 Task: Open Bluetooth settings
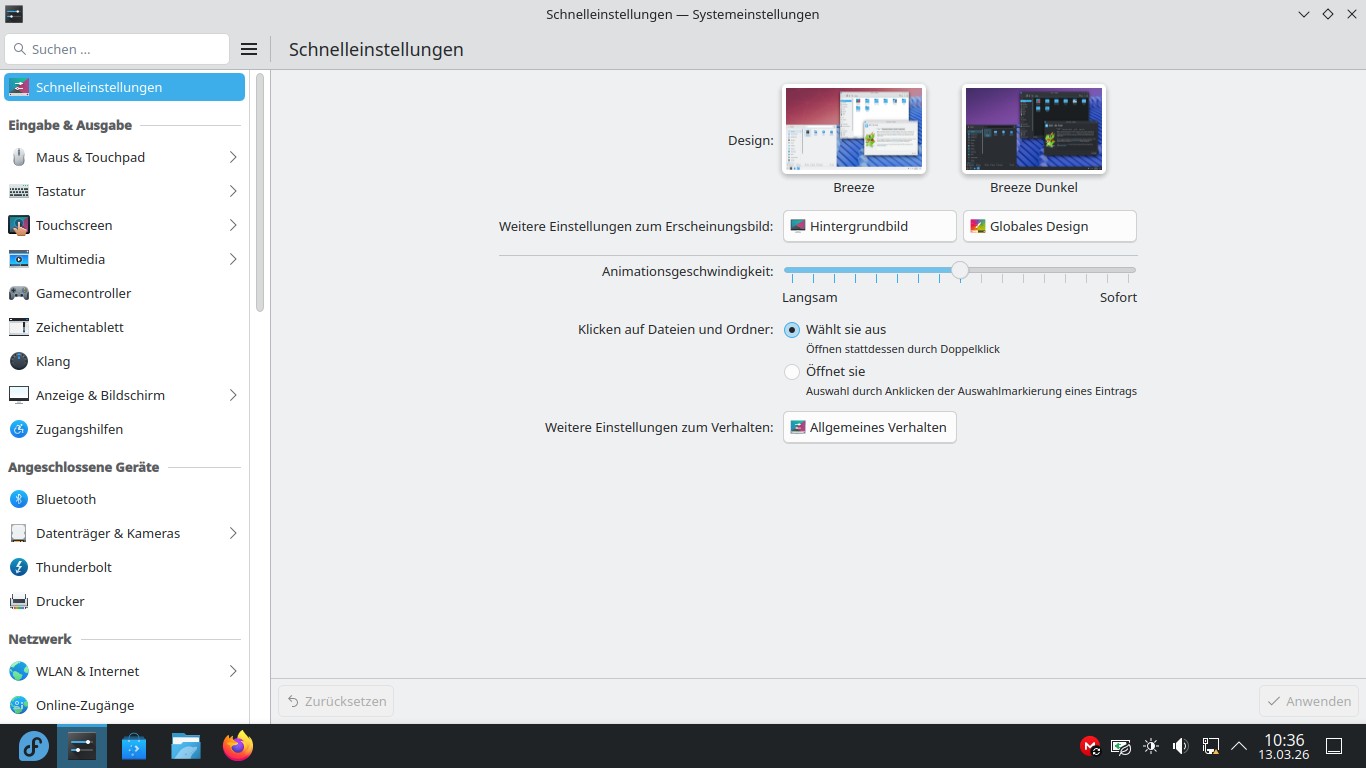[x=124, y=499]
